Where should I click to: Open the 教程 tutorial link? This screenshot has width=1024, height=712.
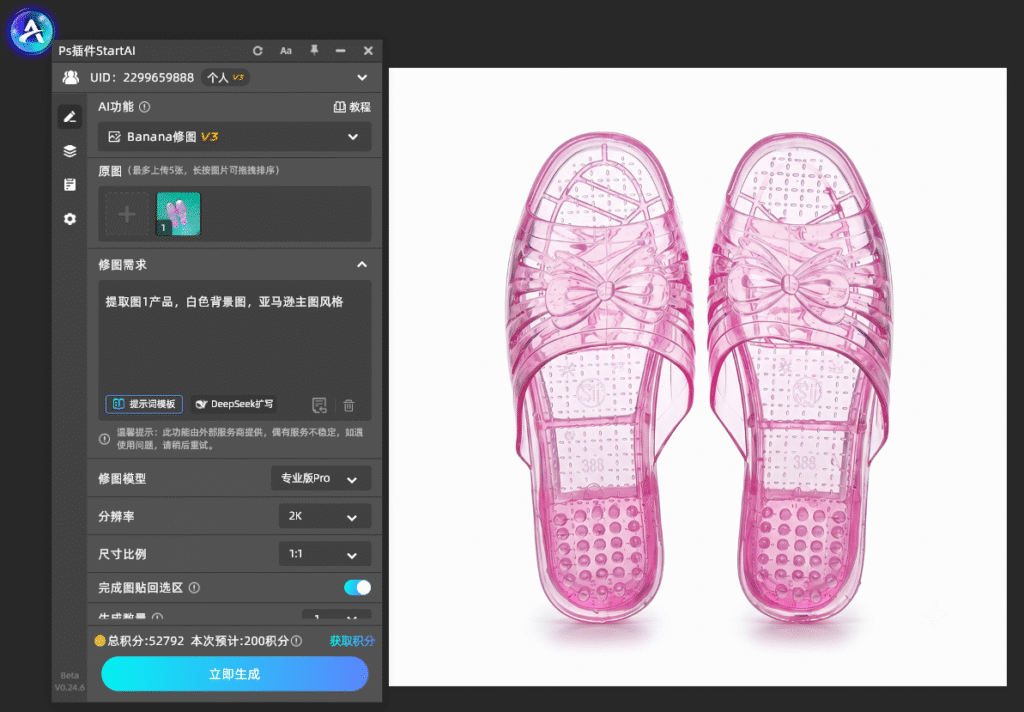pyautogui.click(x=352, y=107)
